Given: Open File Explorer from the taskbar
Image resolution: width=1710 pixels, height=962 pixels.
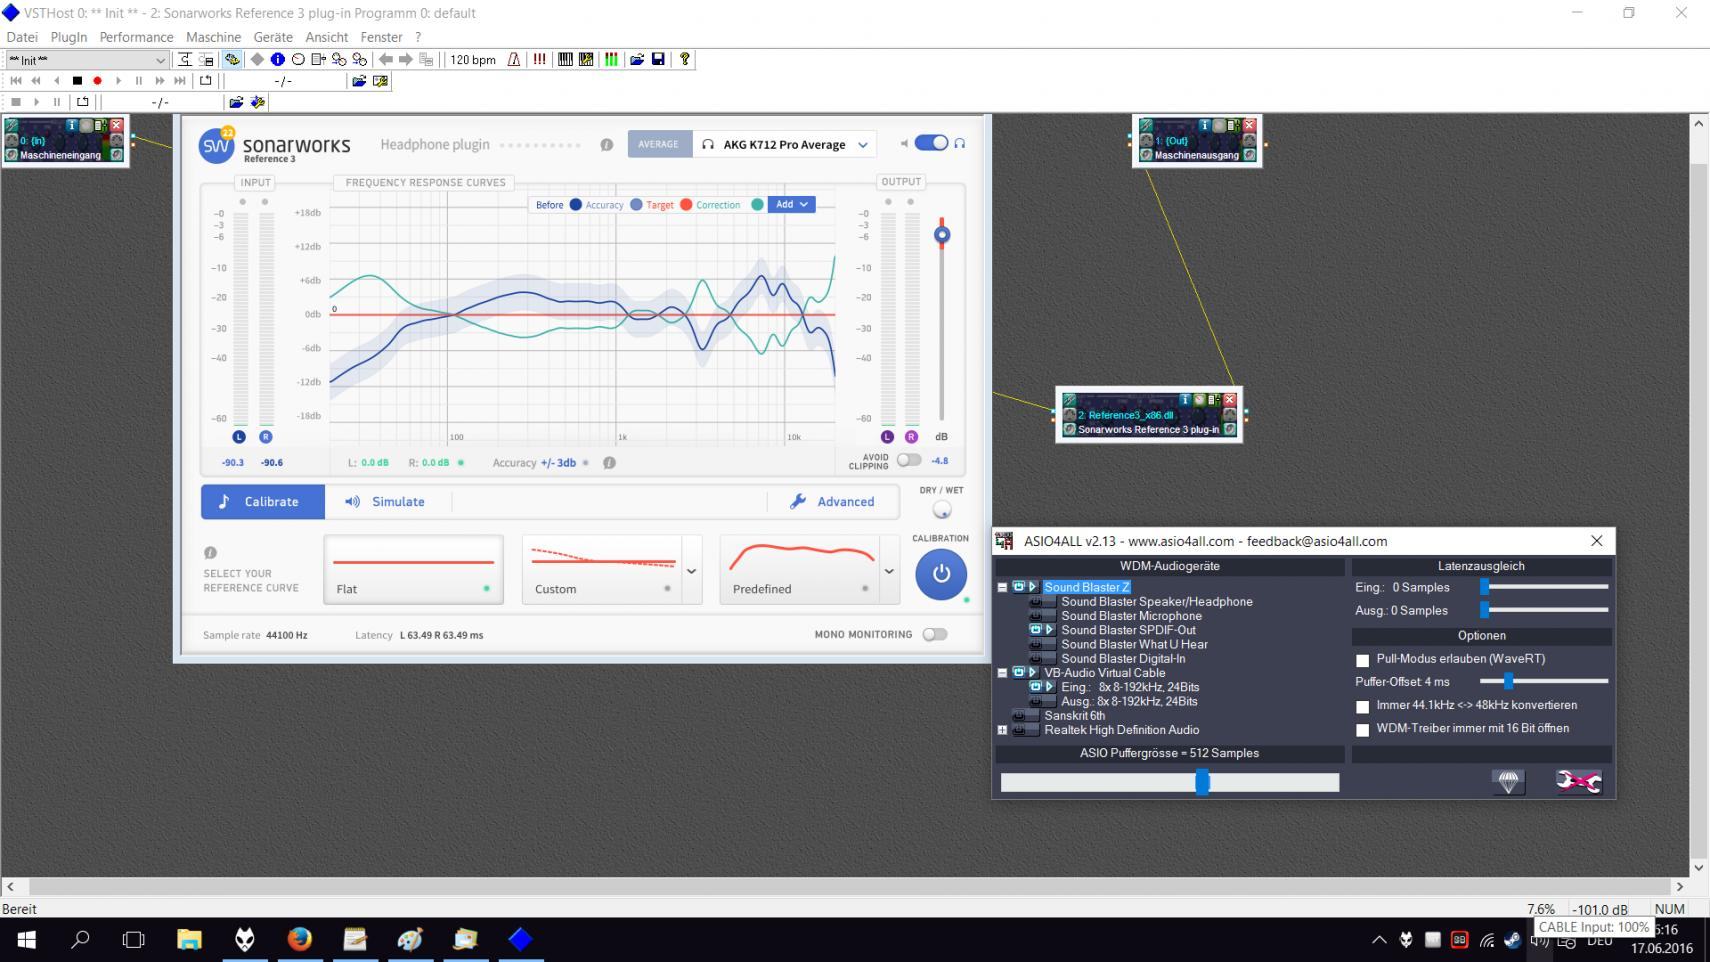Looking at the screenshot, I should tap(189, 939).
